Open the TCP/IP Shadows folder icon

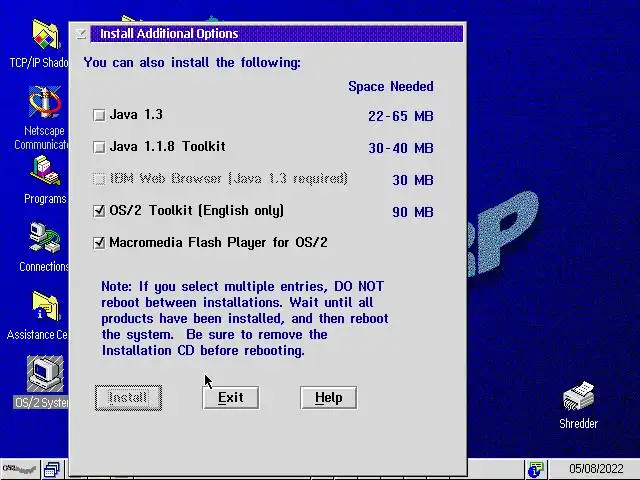tap(45, 34)
